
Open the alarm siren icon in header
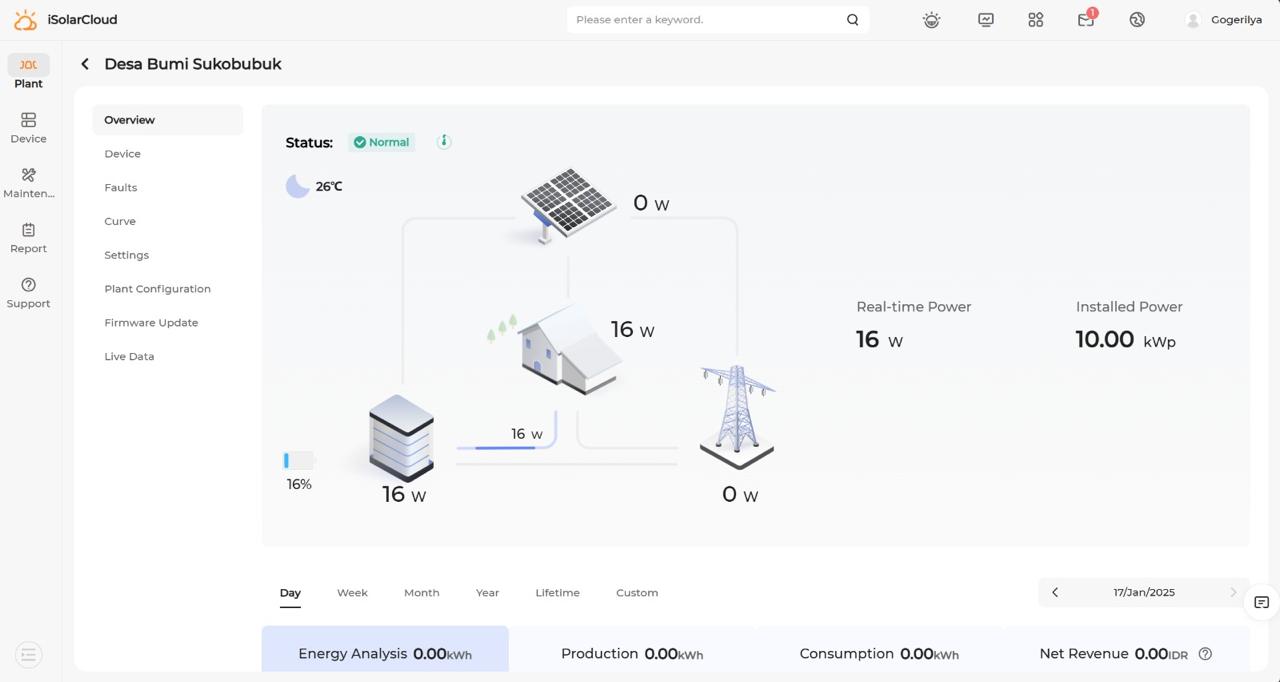click(x=932, y=20)
